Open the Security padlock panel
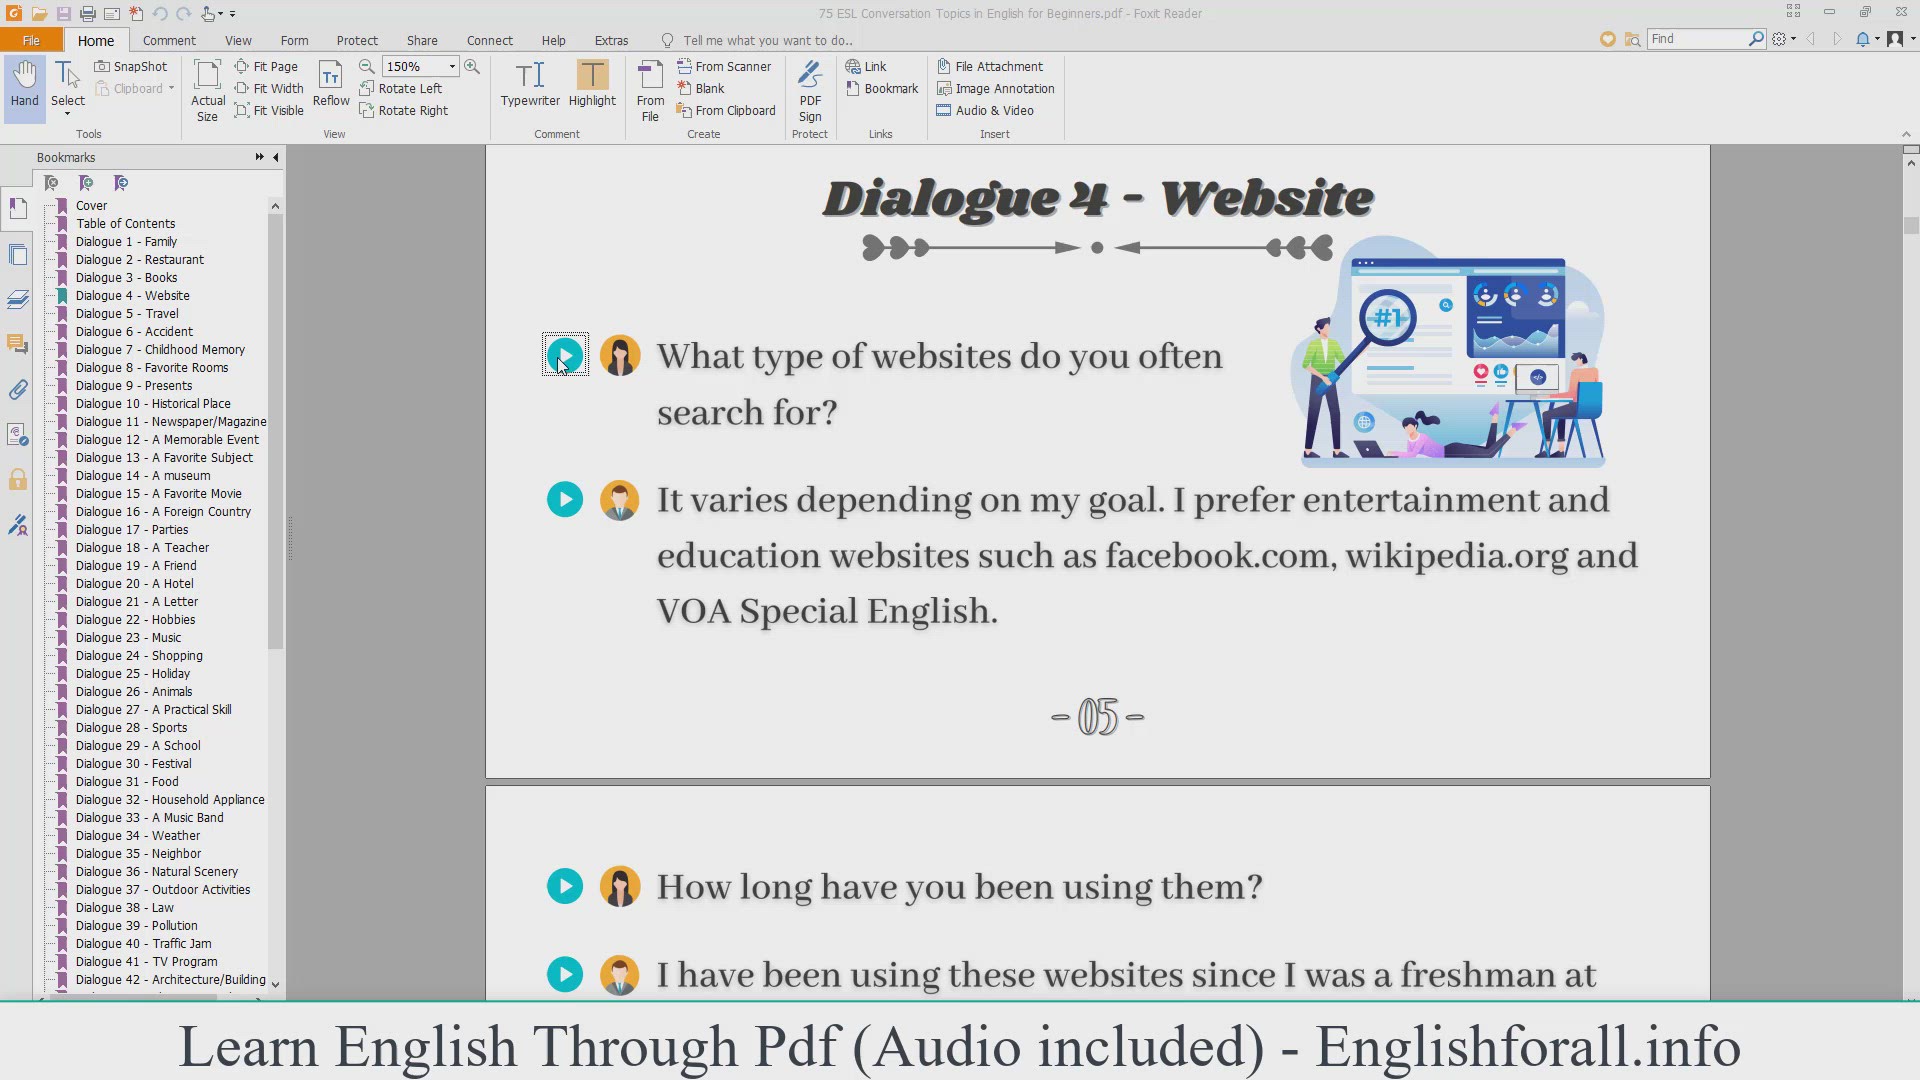Image resolution: width=1920 pixels, height=1080 pixels. [x=18, y=480]
